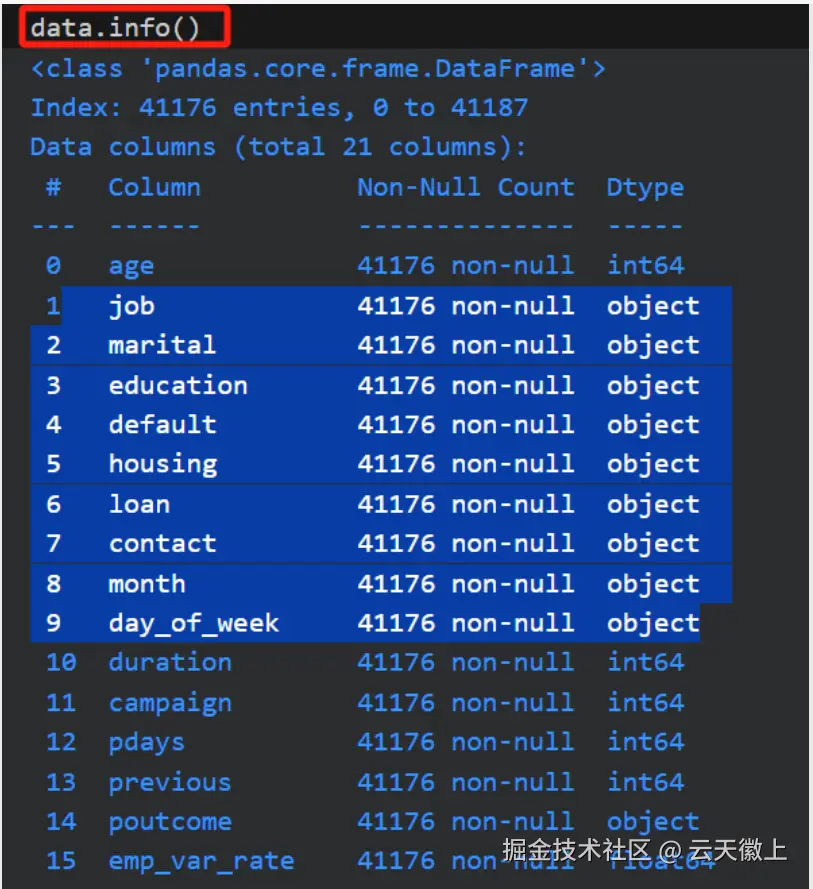Click the Column header label

pyautogui.click(x=154, y=187)
